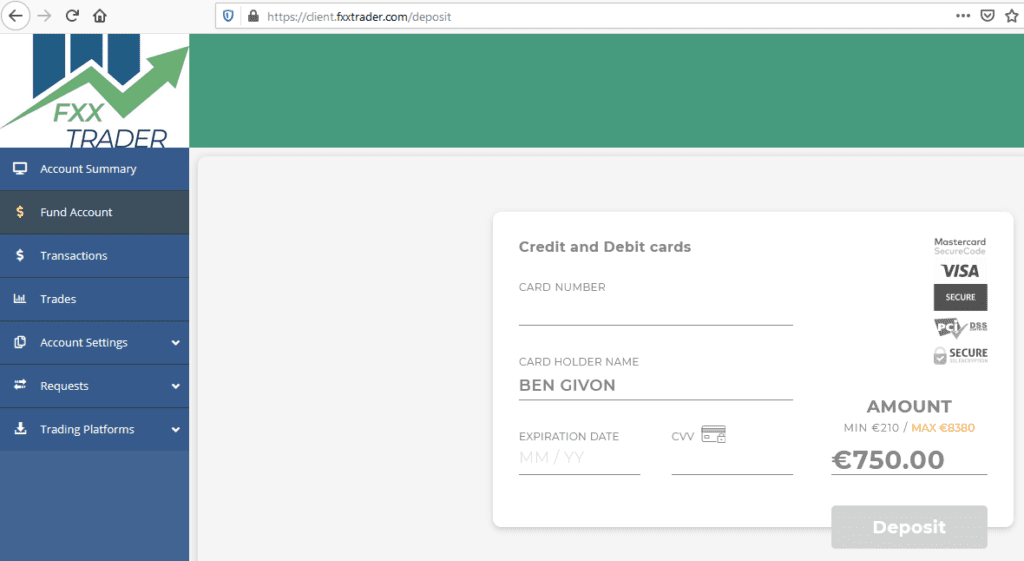Click the Card Holder Name field BEN GIVON
The height and width of the screenshot is (561, 1024).
click(x=656, y=385)
